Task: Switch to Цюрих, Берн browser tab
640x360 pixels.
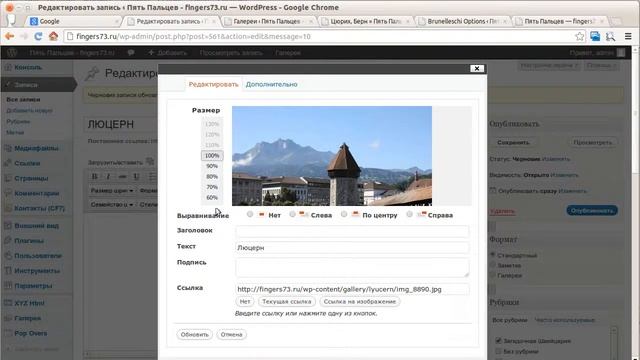Action: 365,21
